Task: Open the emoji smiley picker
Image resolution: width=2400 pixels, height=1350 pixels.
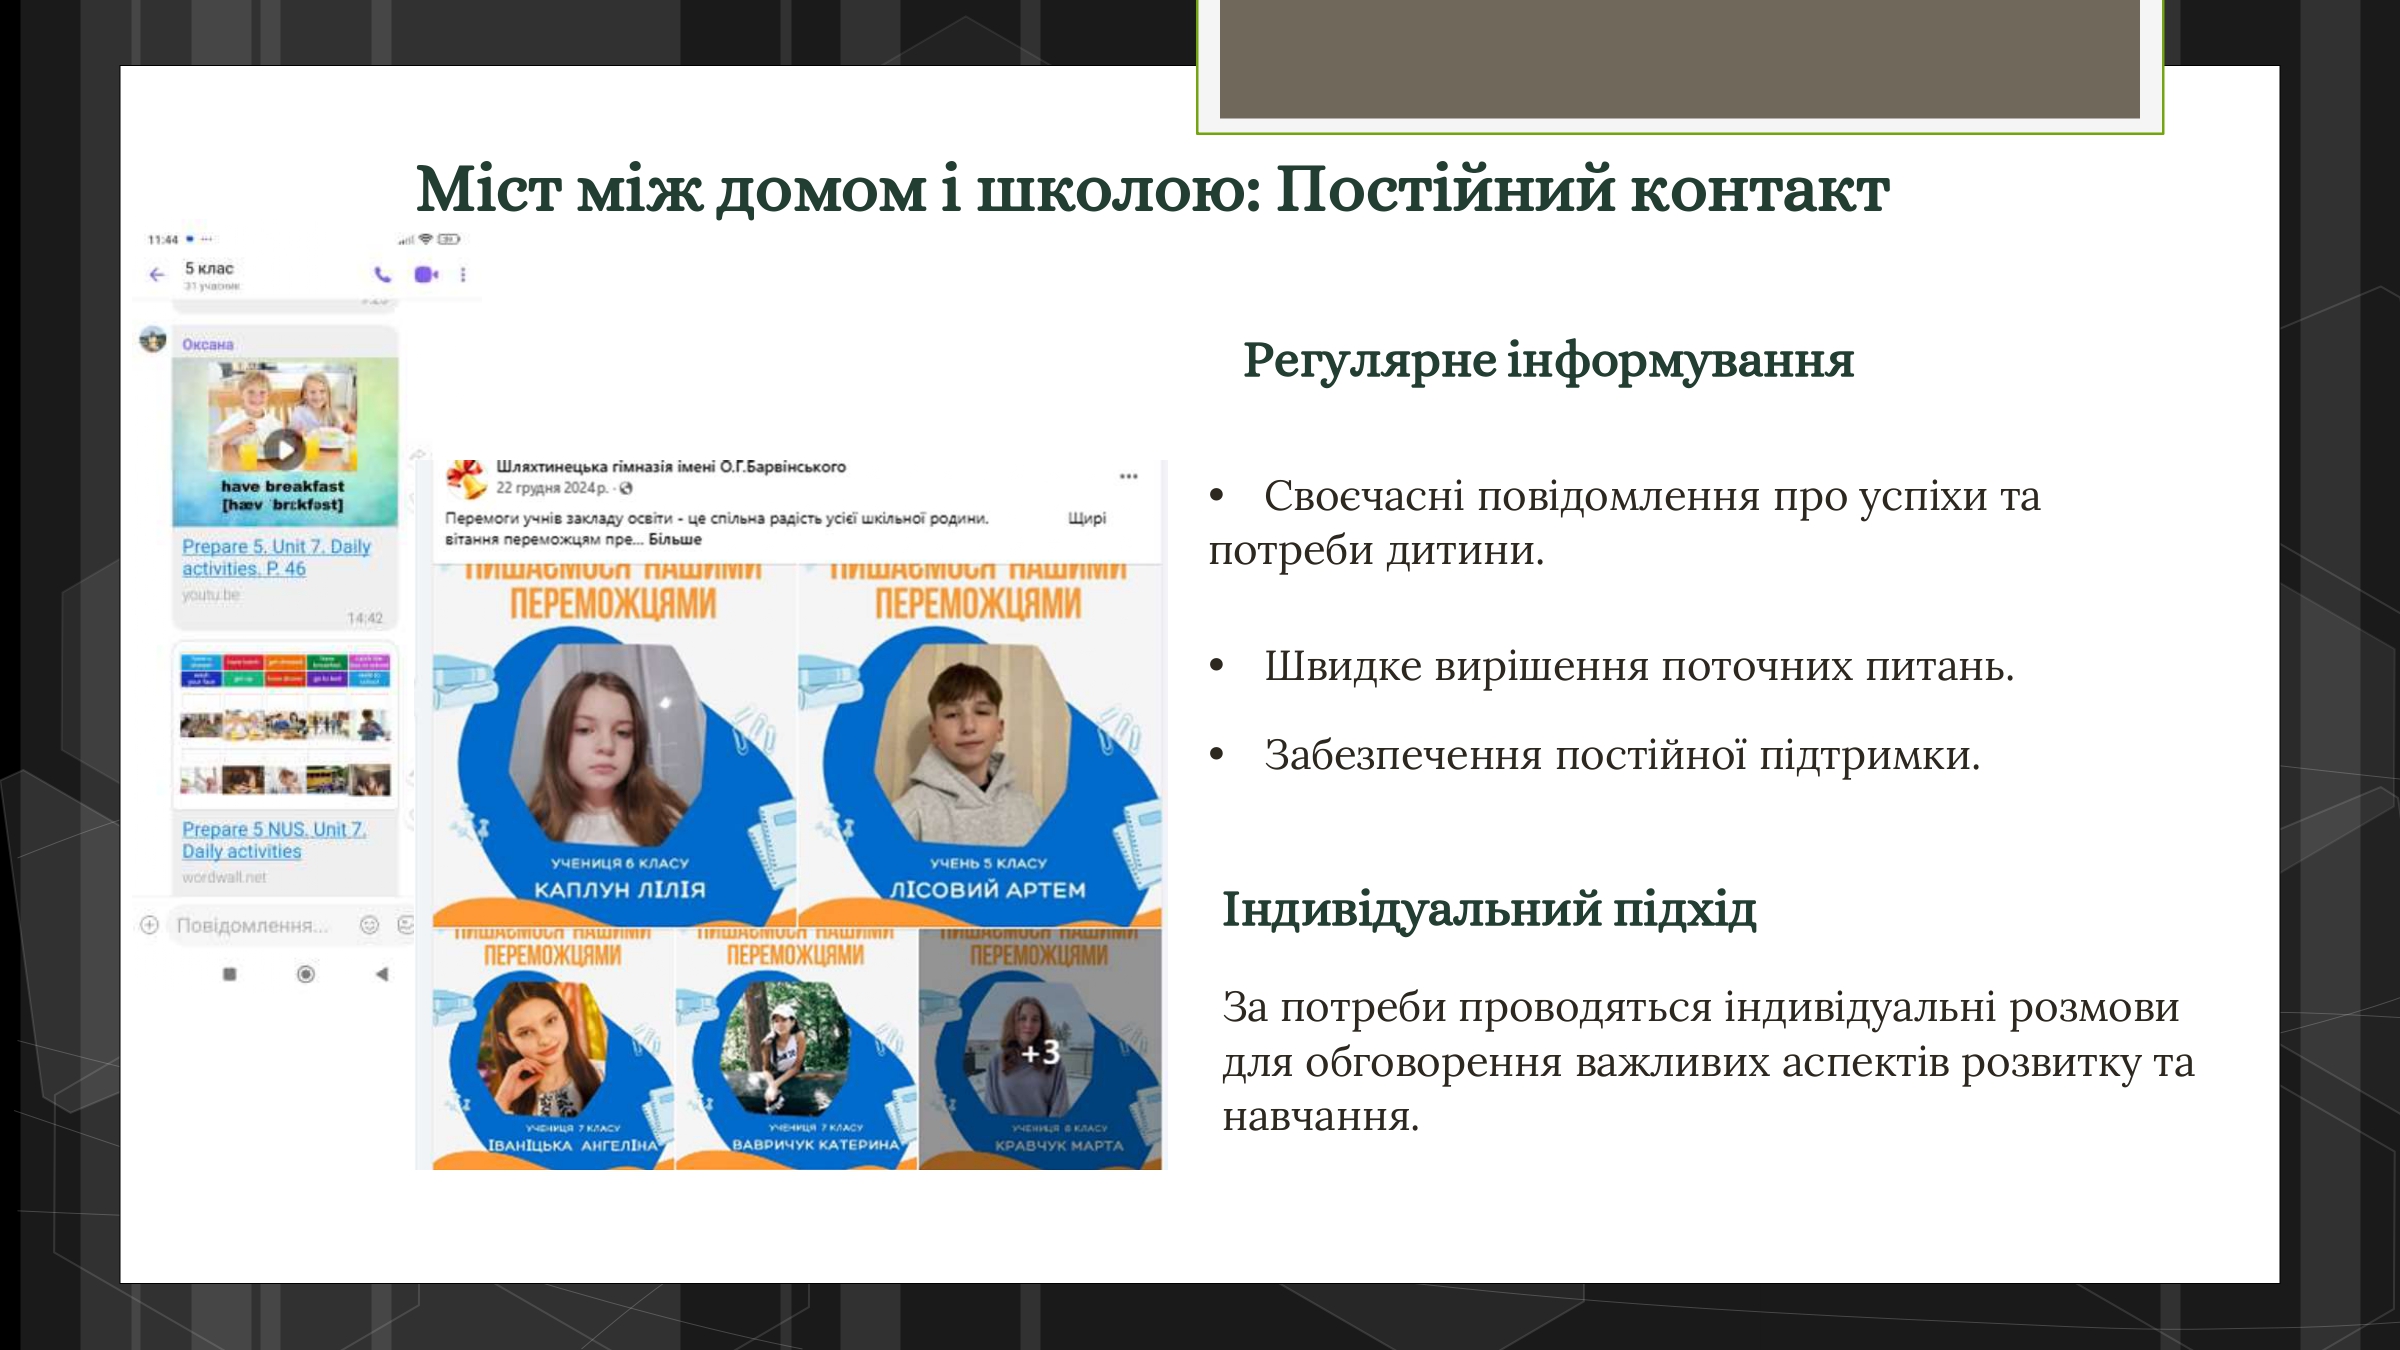Action: pos(369,925)
